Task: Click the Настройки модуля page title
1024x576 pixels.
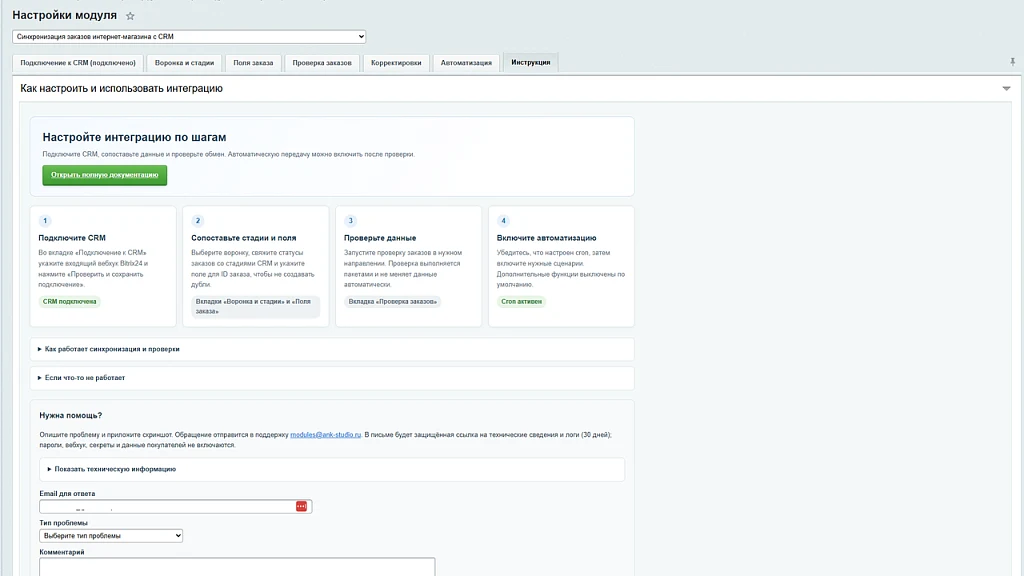Action: [65, 15]
